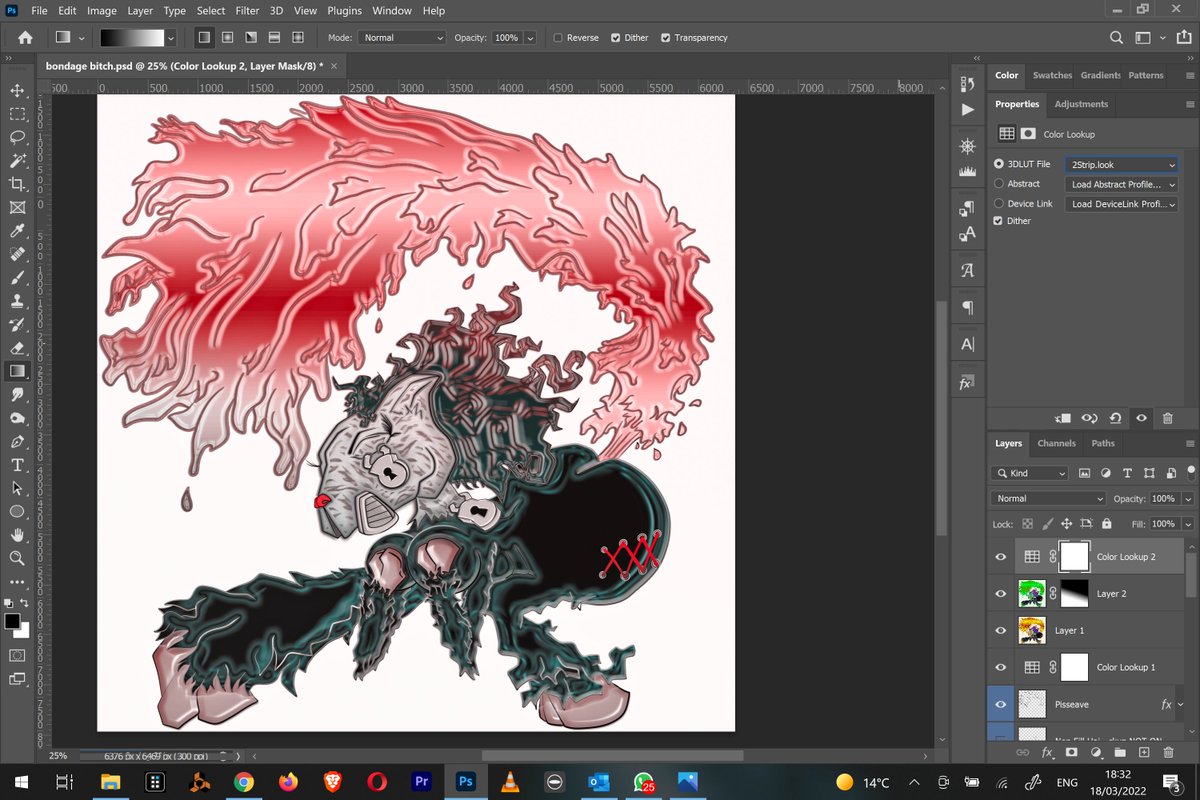Select the Device Link radio option
The width and height of the screenshot is (1200, 800).
coord(999,204)
